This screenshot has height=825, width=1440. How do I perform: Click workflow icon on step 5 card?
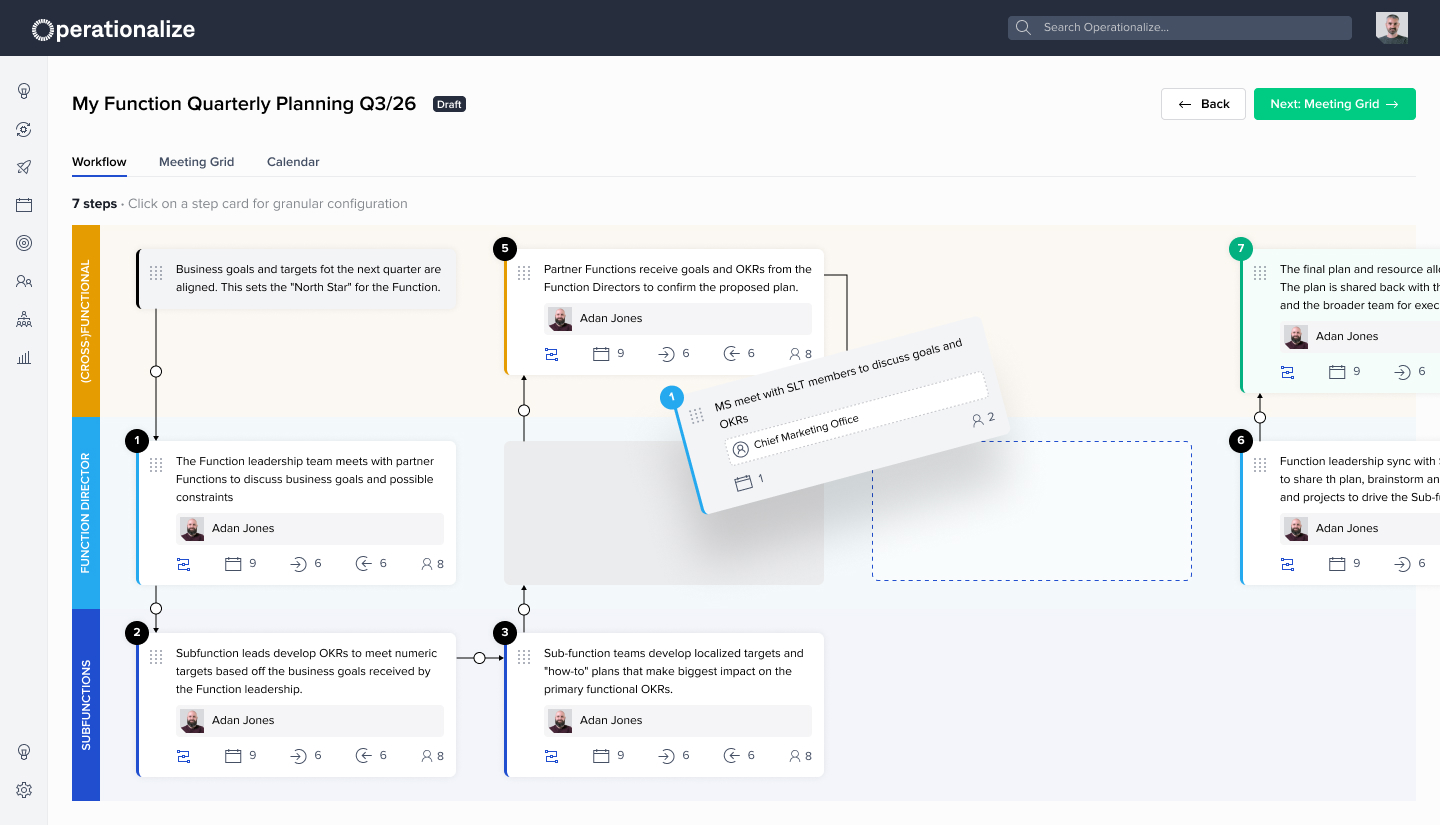point(551,354)
